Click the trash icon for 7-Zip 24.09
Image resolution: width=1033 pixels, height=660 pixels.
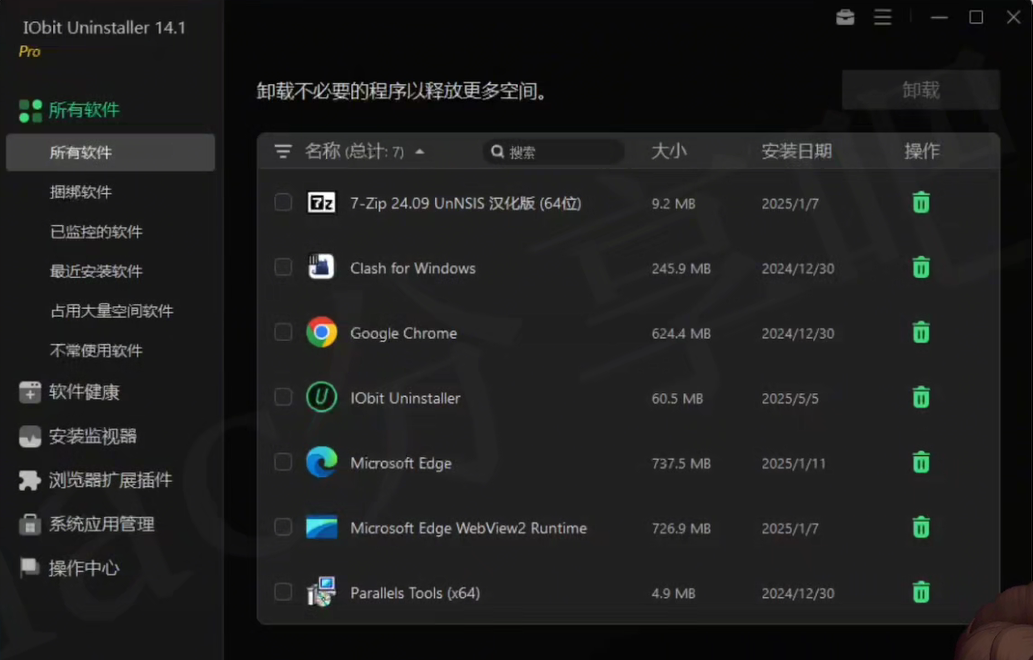point(921,202)
